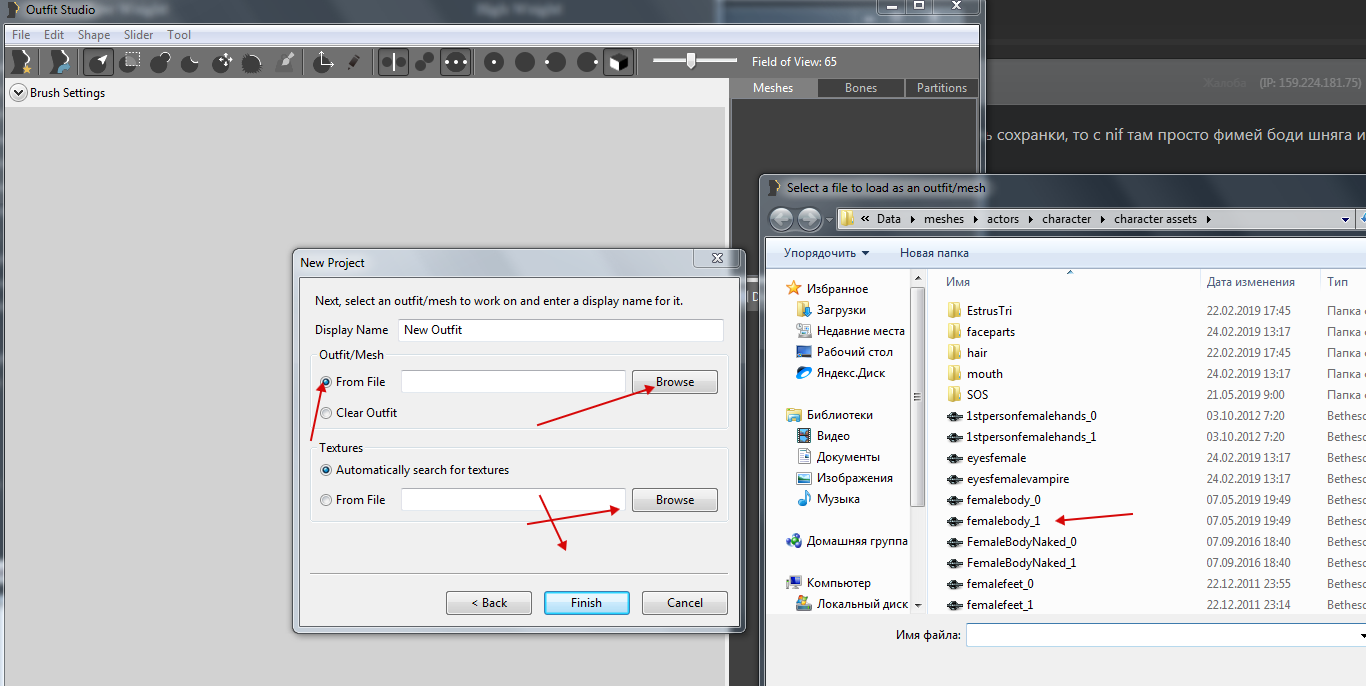The width and height of the screenshot is (1366, 686).
Task: Open the Упорядочить dropdown menu
Action: [x=826, y=253]
